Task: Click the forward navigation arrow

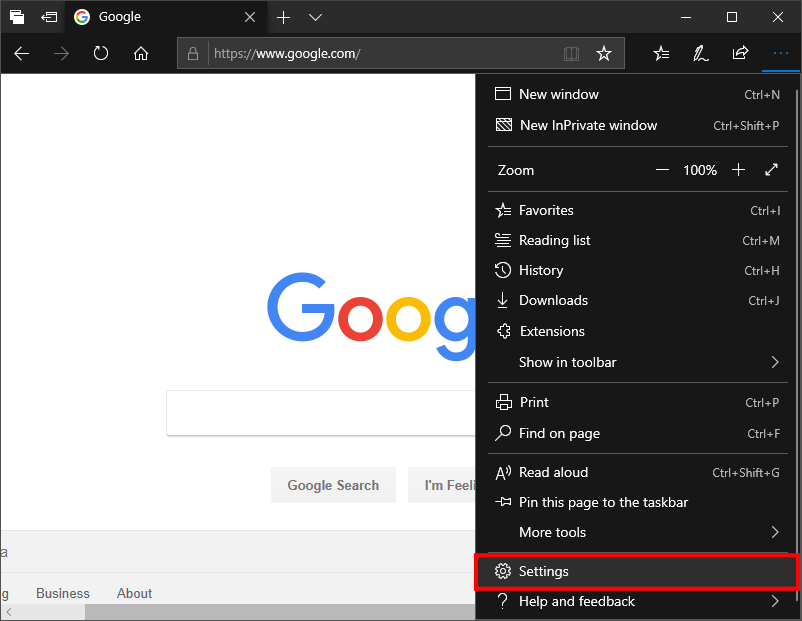Action: 61,53
